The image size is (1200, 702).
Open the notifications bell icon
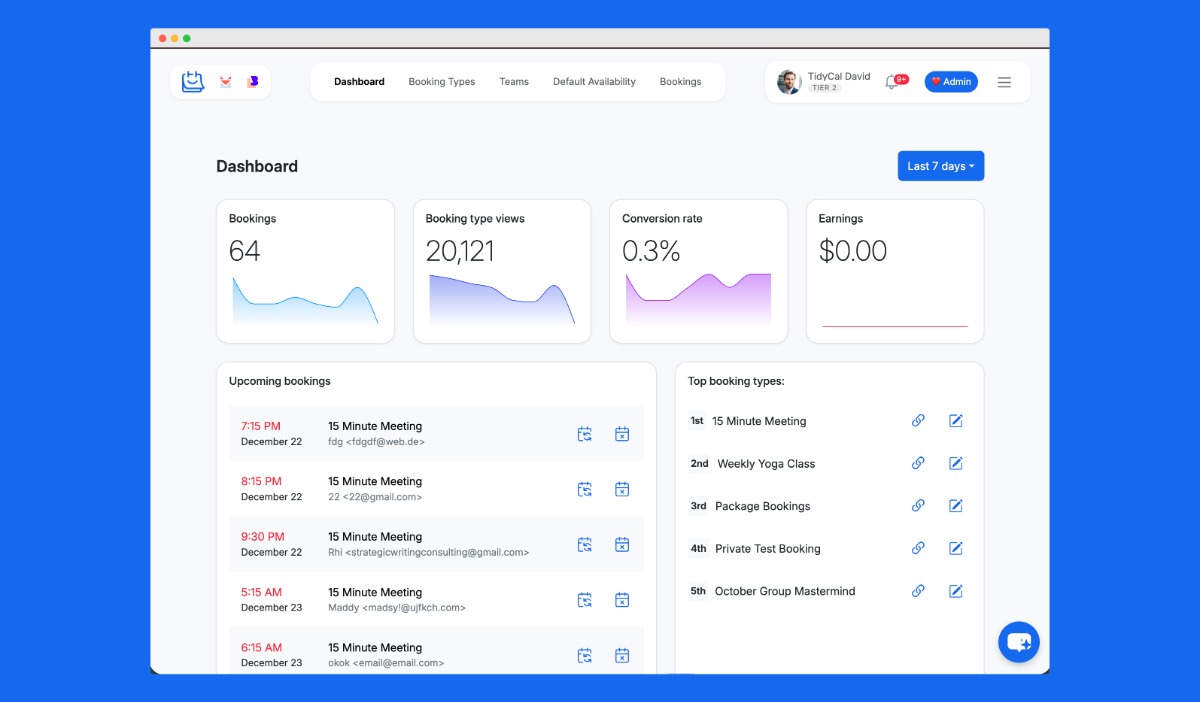pyautogui.click(x=891, y=82)
